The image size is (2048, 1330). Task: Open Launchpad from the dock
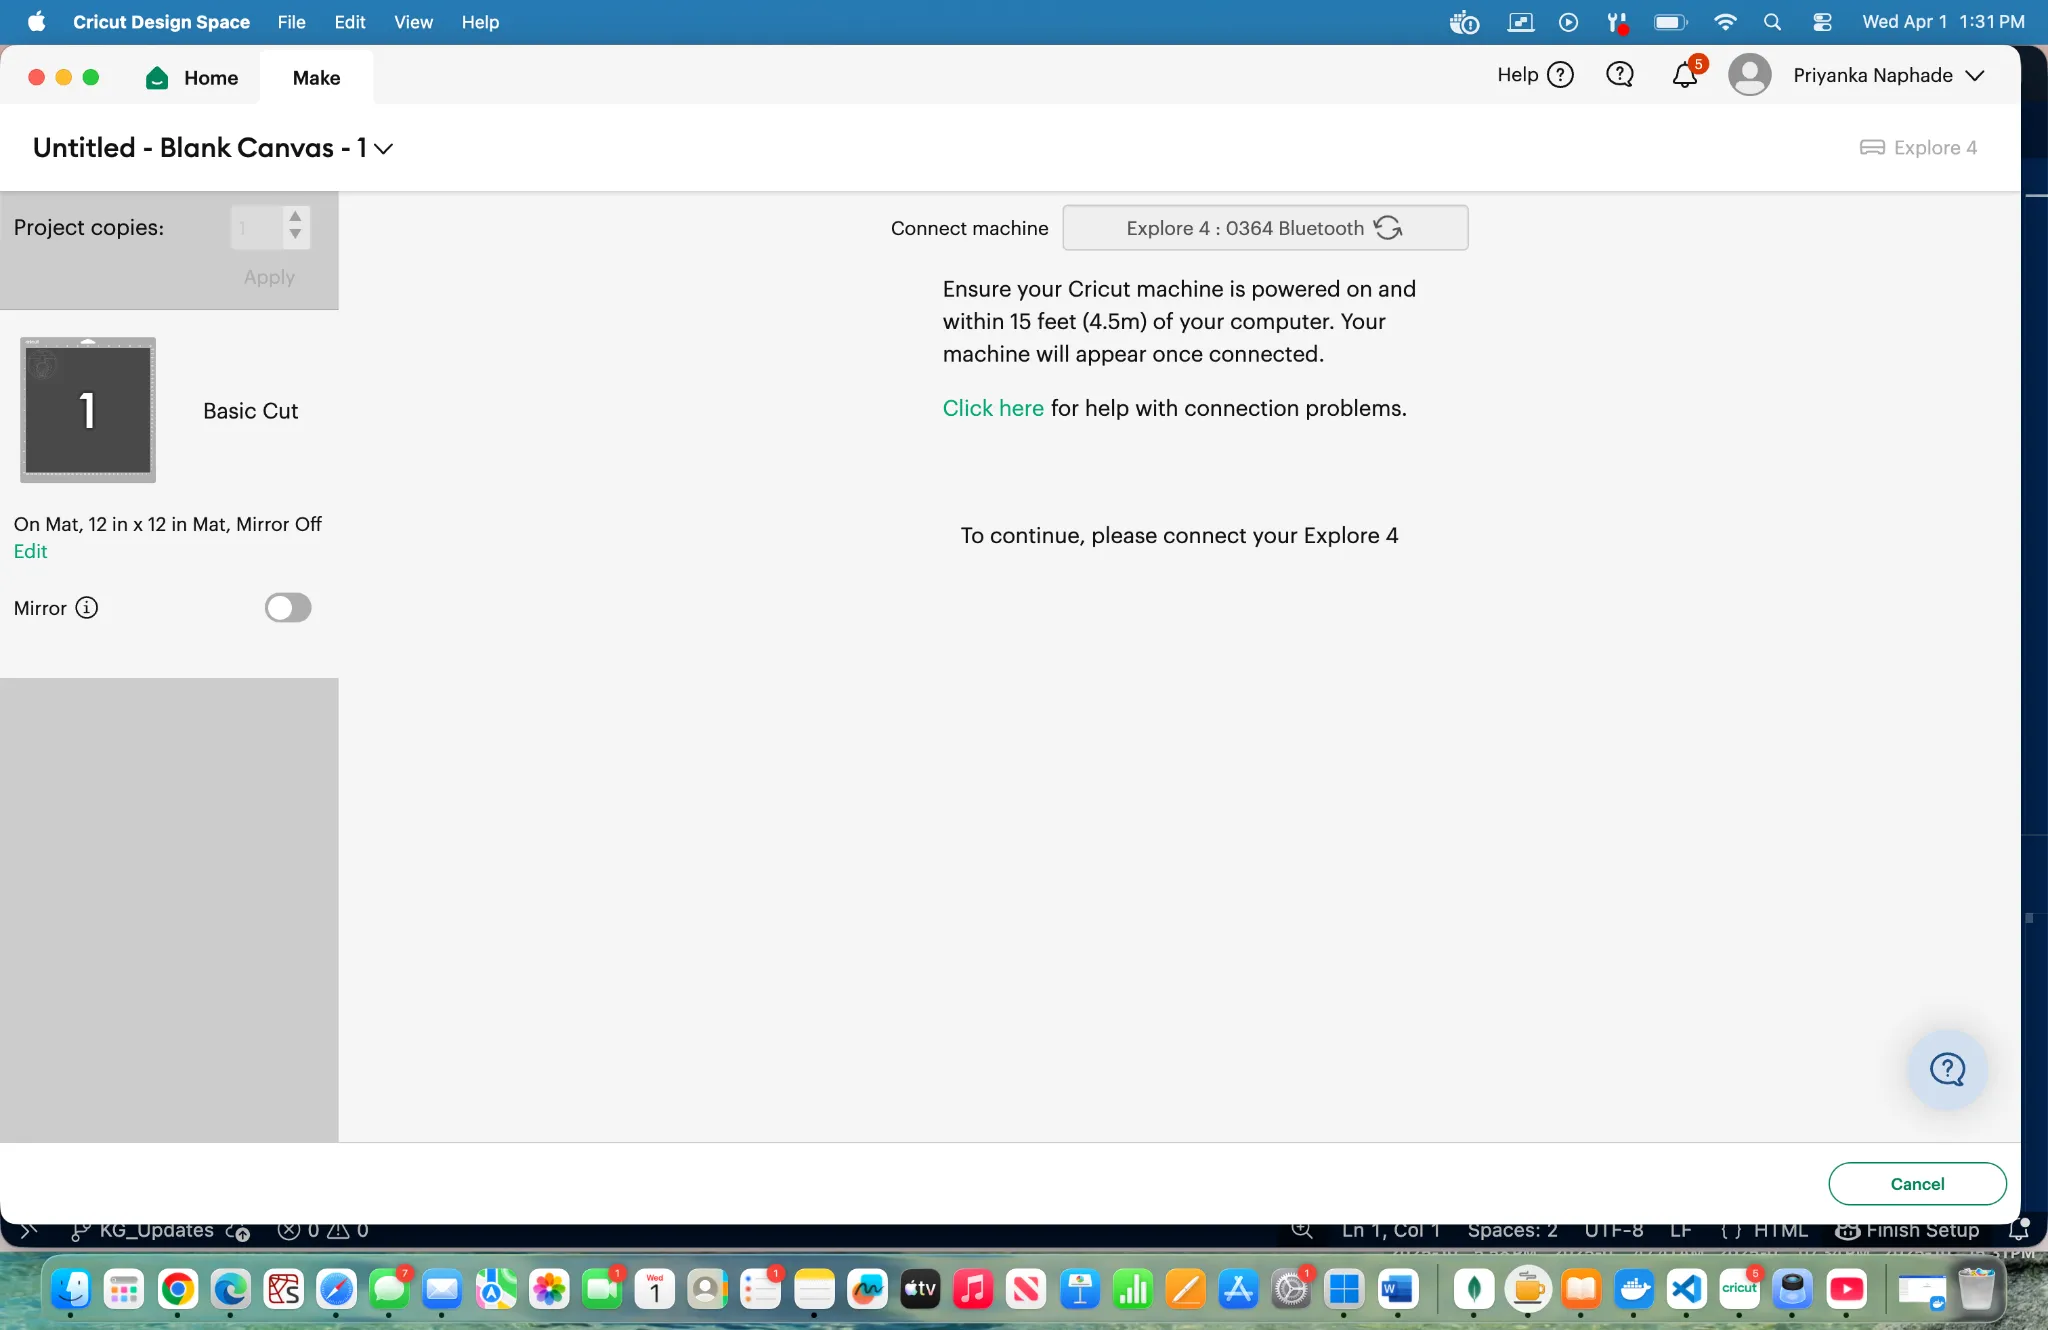[x=124, y=1290]
